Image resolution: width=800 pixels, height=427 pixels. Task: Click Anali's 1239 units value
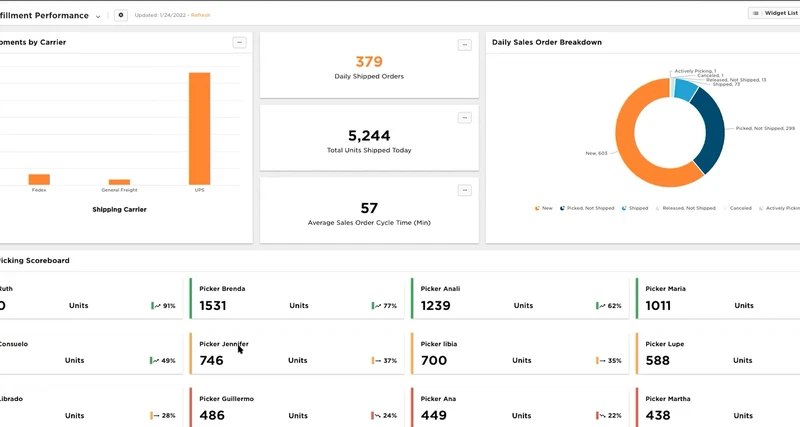pyautogui.click(x=436, y=306)
